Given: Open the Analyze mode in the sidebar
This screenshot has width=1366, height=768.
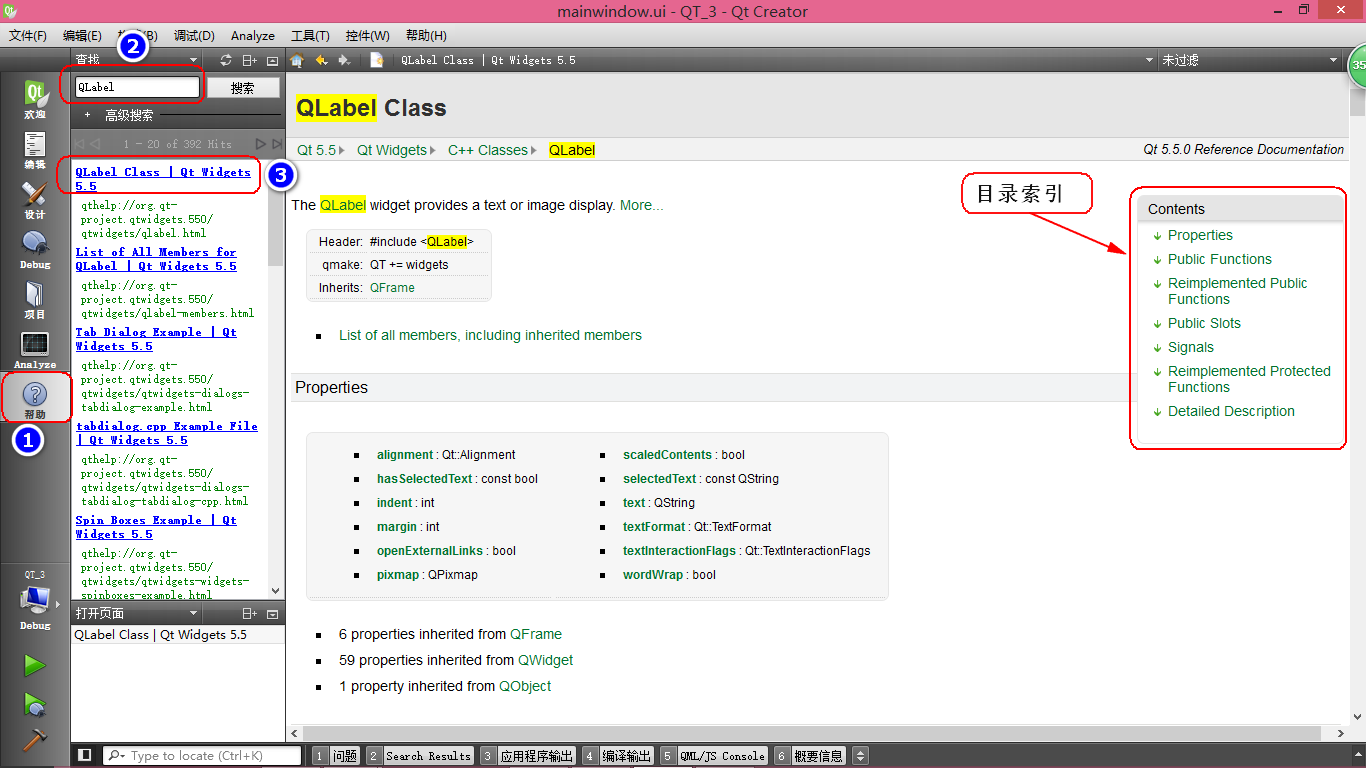Looking at the screenshot, I should coord(35,350).
